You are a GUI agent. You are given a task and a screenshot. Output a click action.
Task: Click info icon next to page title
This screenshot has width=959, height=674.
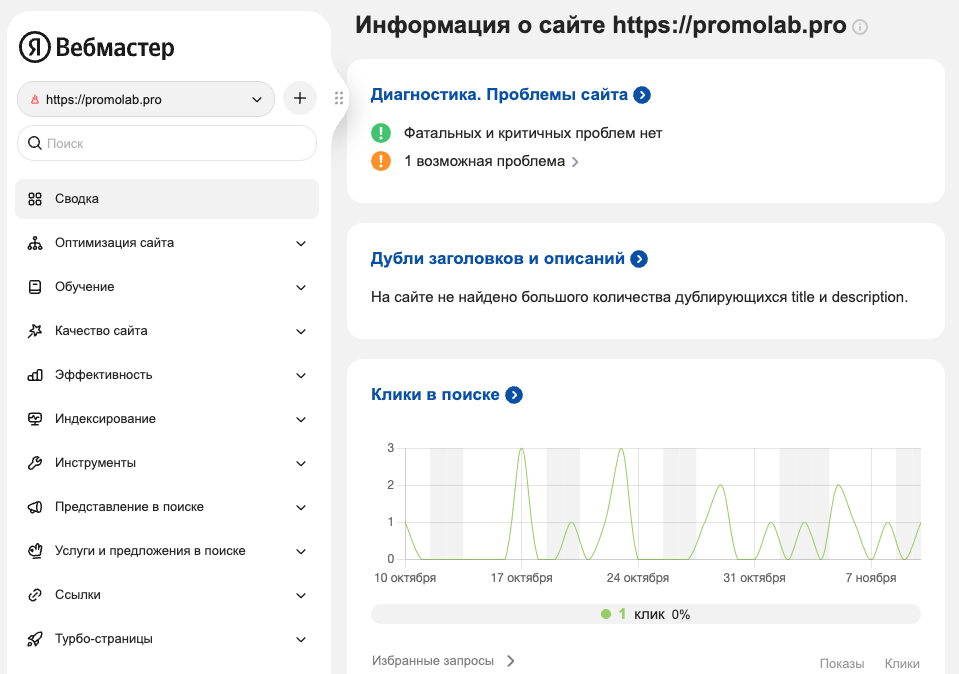pos(860,27)
